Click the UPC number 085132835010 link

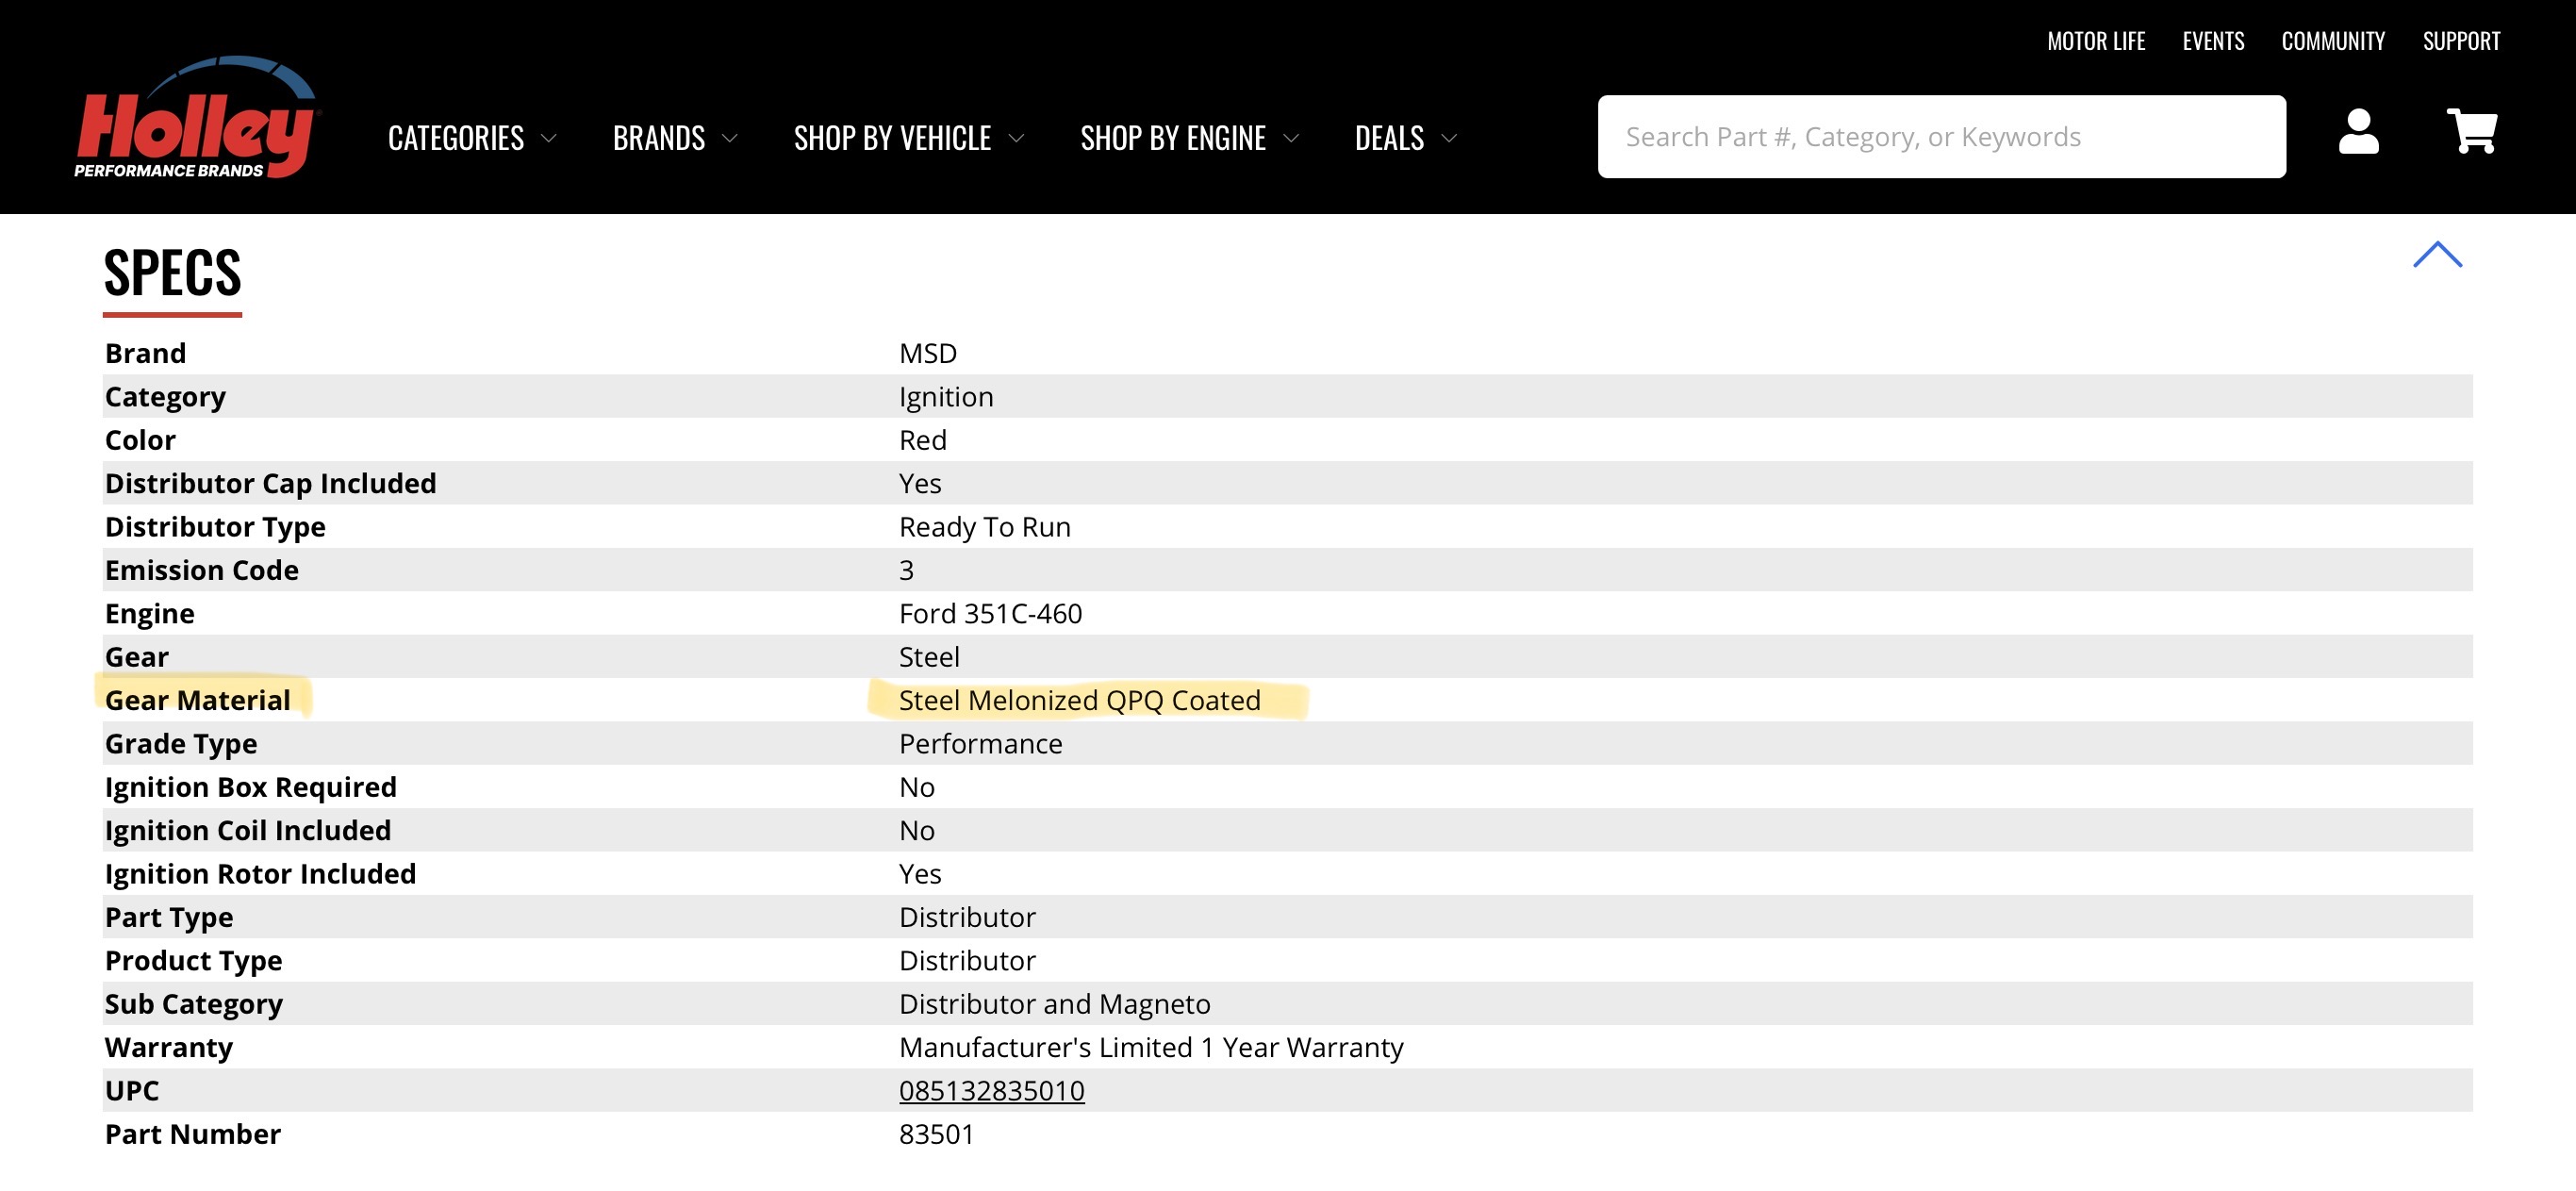click(x=991, y=1090)
